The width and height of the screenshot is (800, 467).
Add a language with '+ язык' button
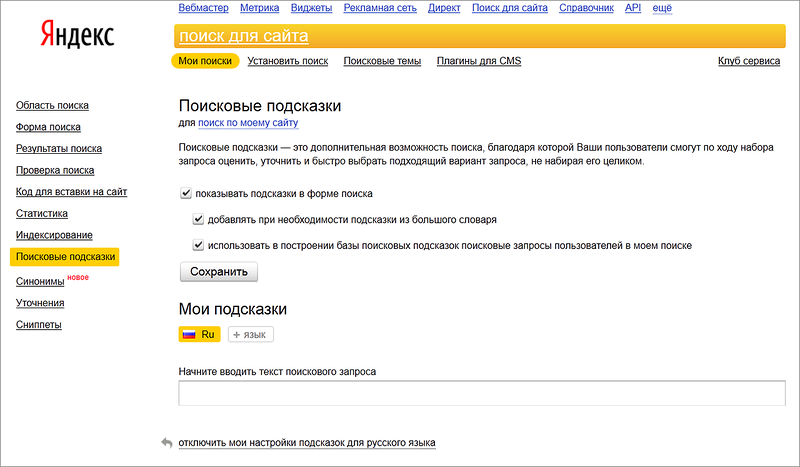[251, 335]
